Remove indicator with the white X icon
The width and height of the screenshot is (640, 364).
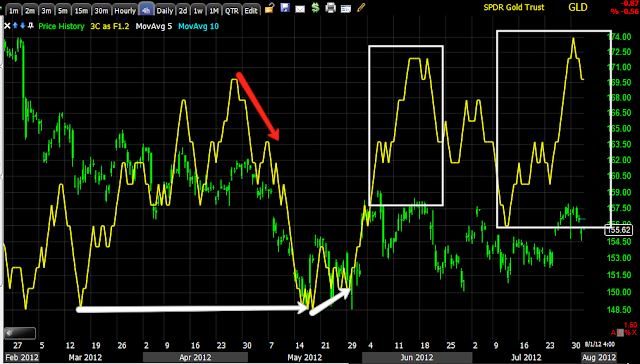7,26
